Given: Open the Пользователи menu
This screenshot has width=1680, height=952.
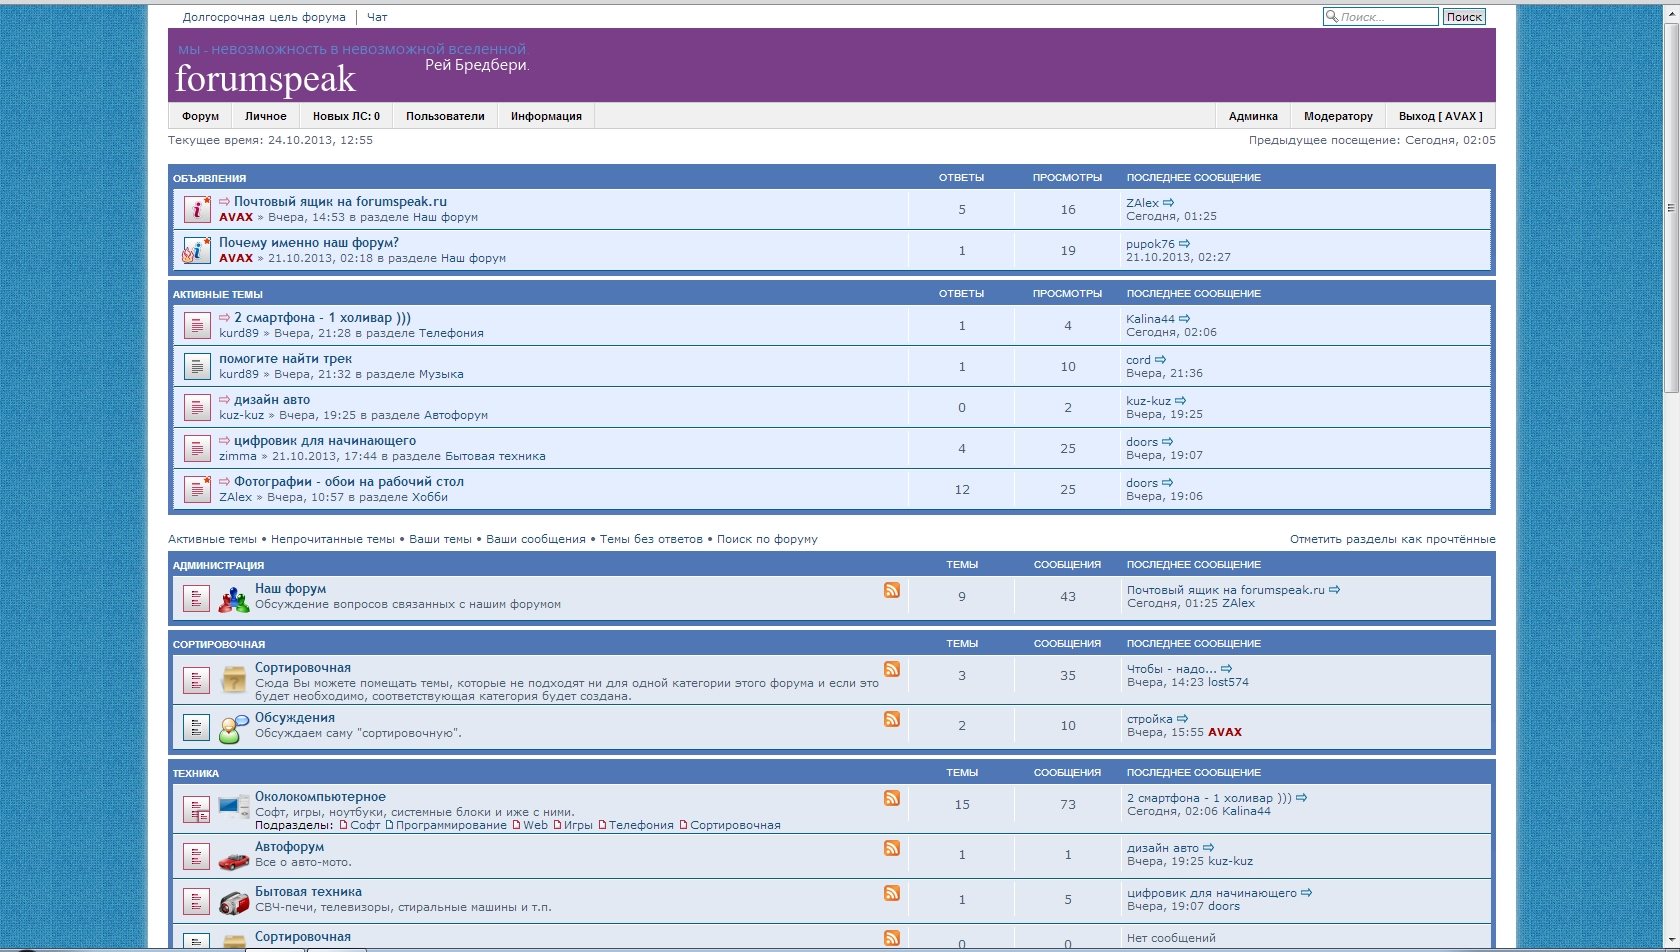Looking at the screenshot, I should [445, 116].
